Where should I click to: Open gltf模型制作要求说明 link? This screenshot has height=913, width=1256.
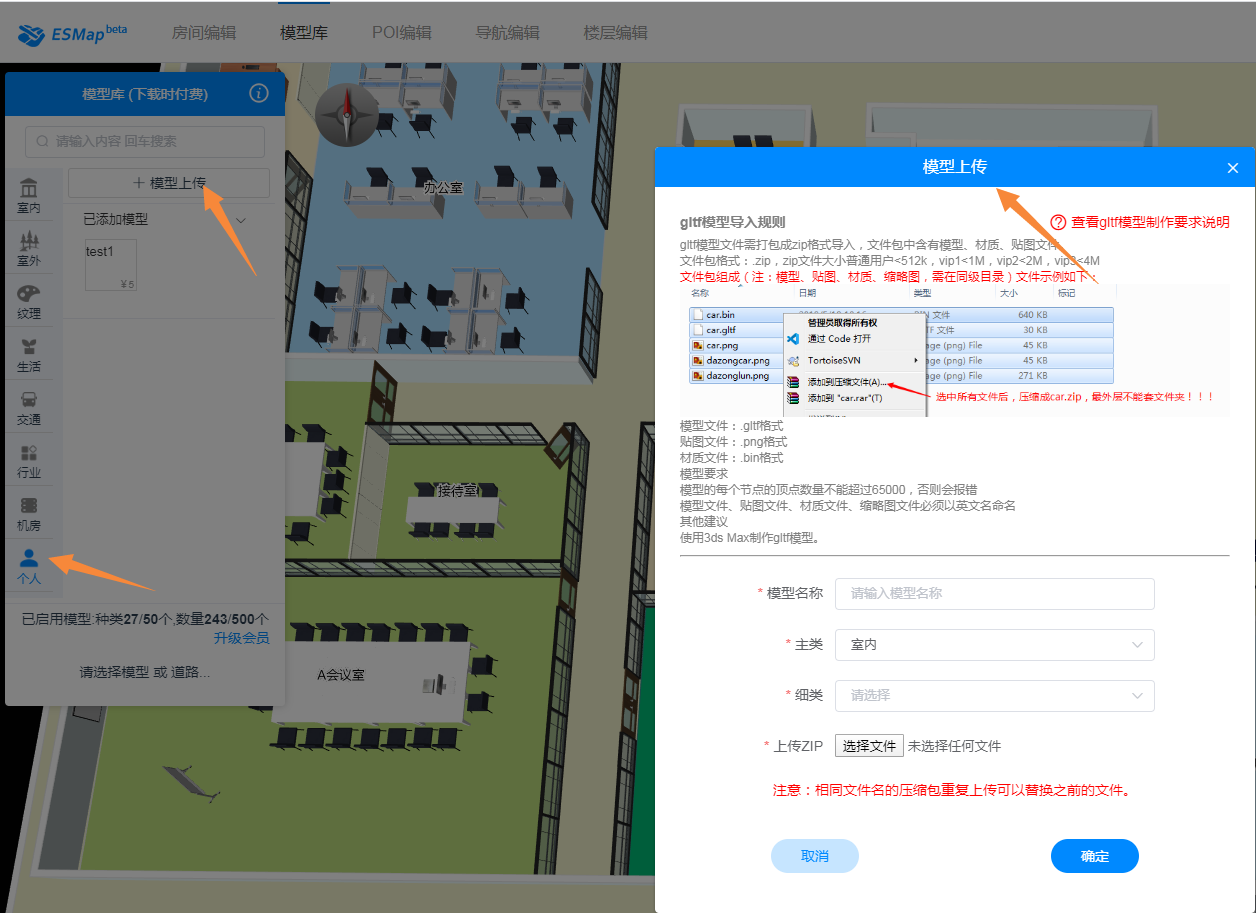(x=1150, y=222)
